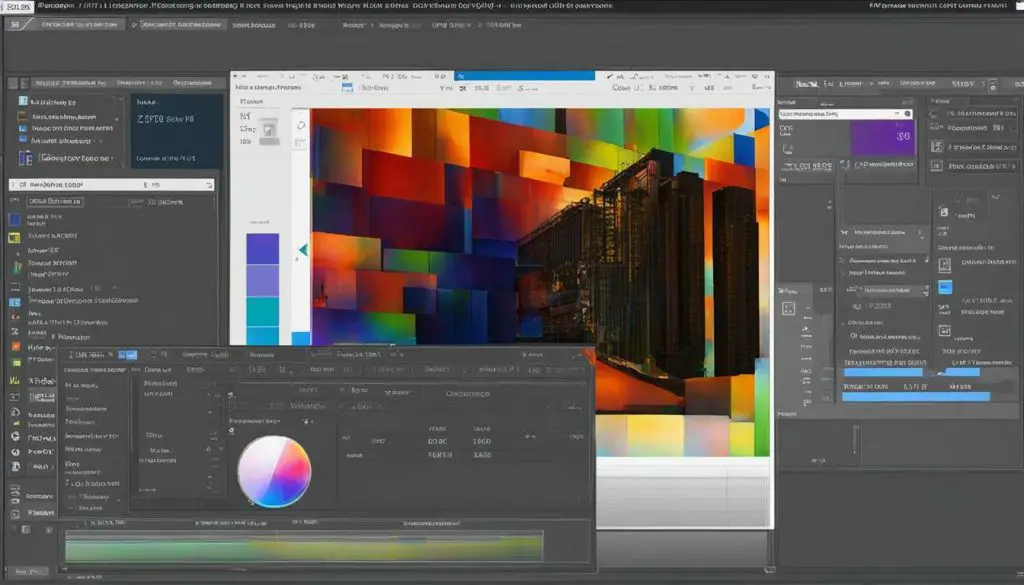This screenshot has width=1024, height=585.
Task: Click the teal left-pointing arrow beside the canvas
Action: pyautogui.click(x=303, y=249)
